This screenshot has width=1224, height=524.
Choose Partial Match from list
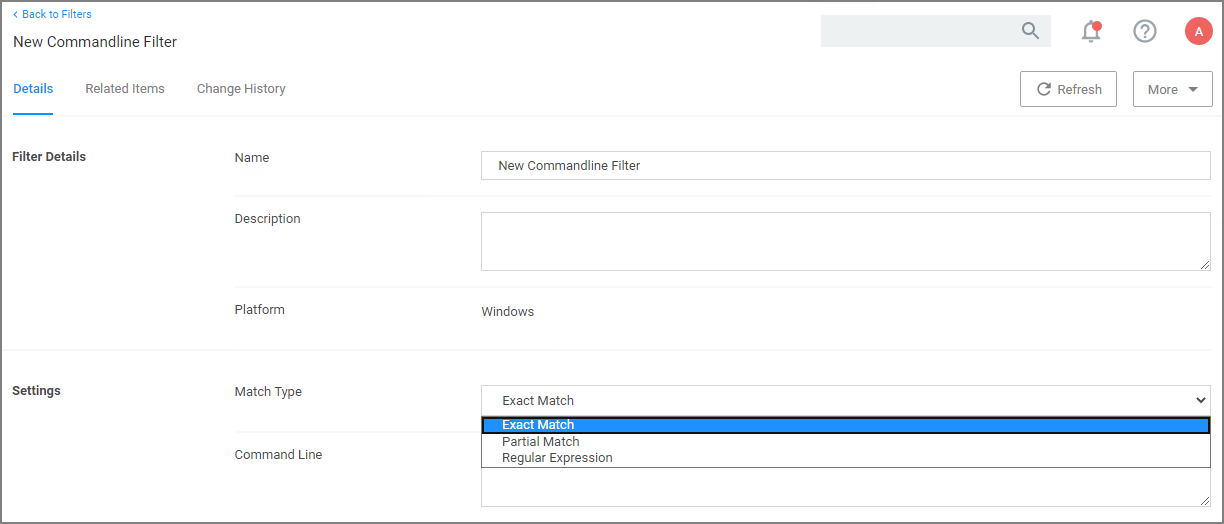tap(541, 442)
